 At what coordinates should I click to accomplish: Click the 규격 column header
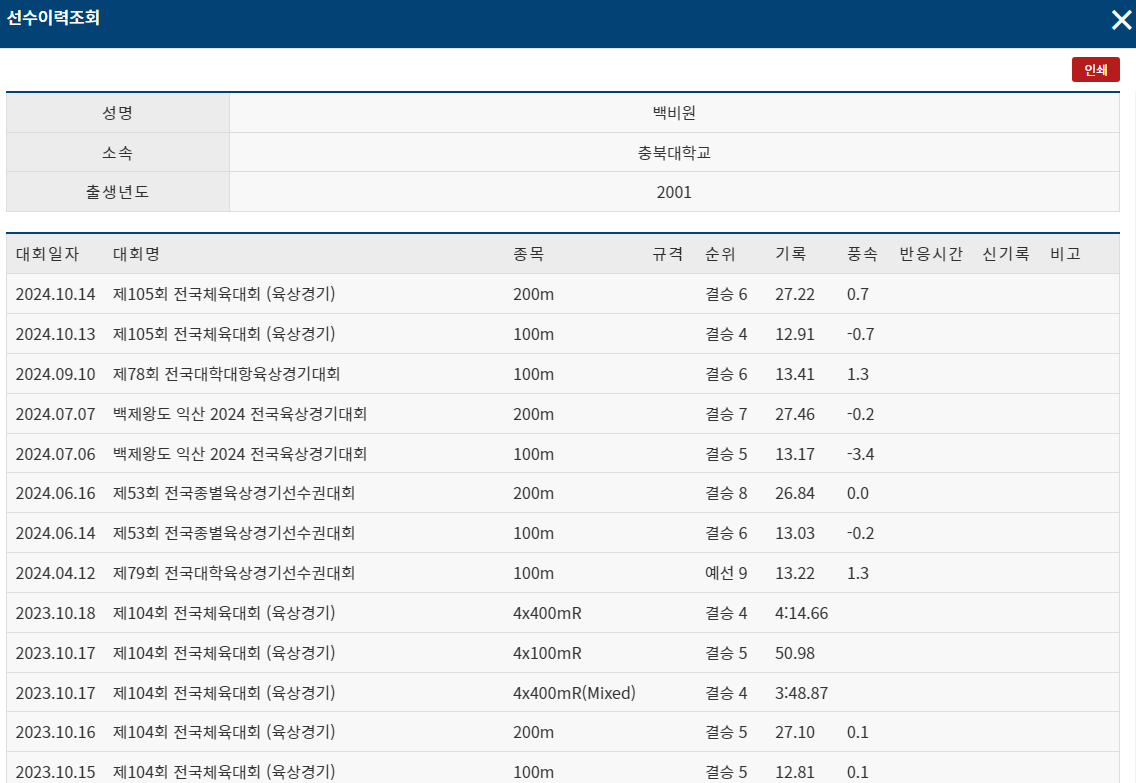[x=668, y=254]
